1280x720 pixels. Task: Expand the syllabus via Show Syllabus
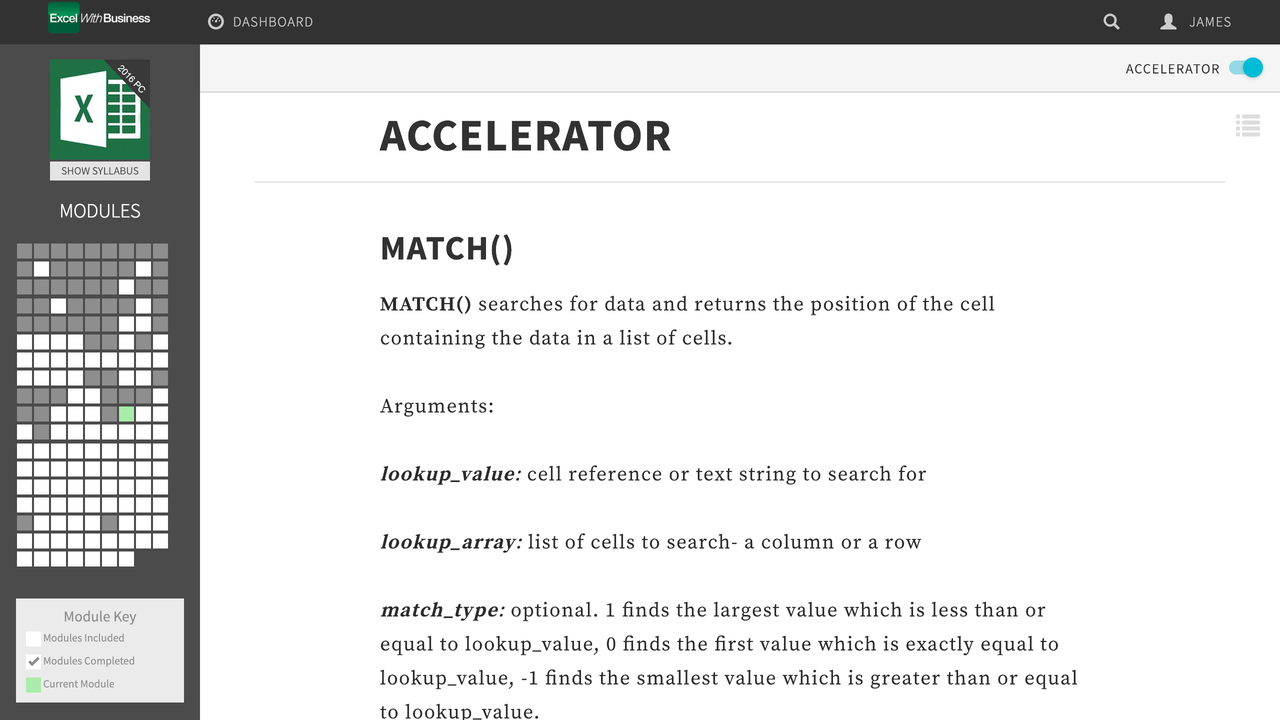pos(100,171)
